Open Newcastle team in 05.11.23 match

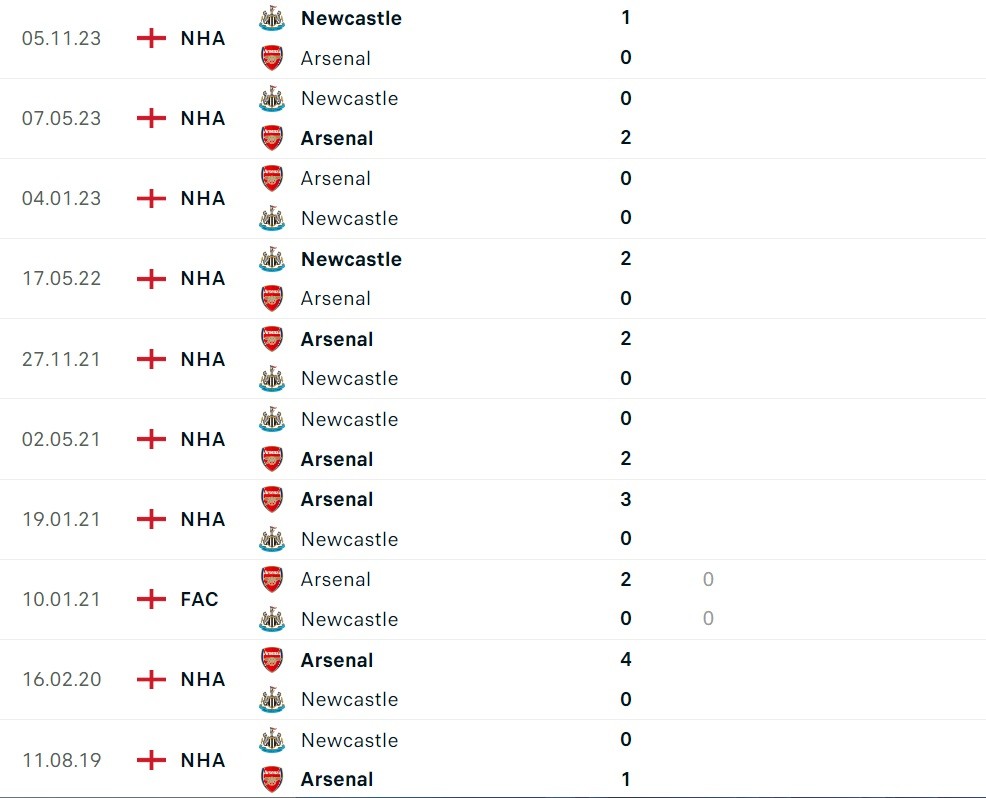tap(351, 18)
